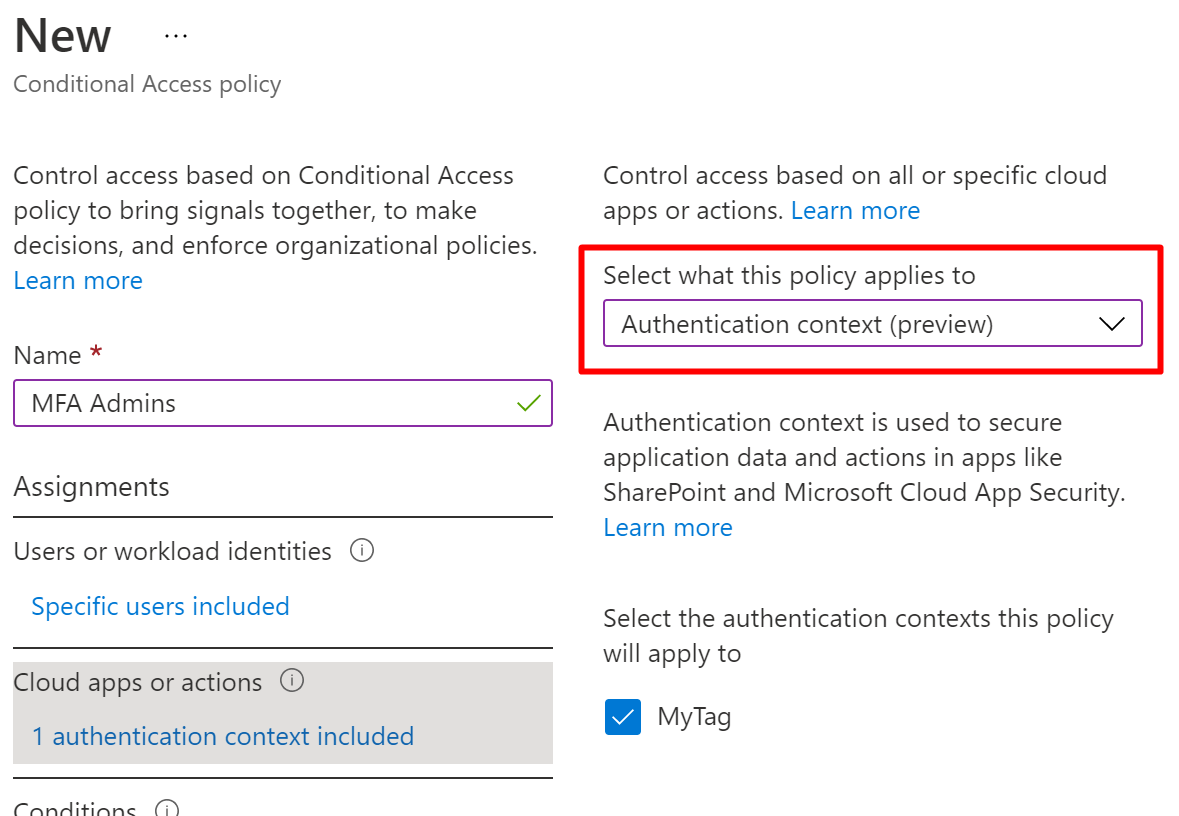Uncheck the MyTag authentication context checkbox
Image resolution: width=1179 pixels, height=816 pixels.
623,717
